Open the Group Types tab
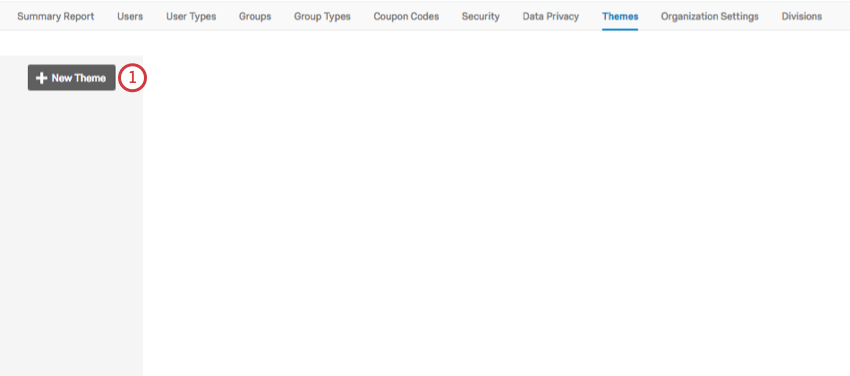850x376 pixels. (x=322, y=16)
